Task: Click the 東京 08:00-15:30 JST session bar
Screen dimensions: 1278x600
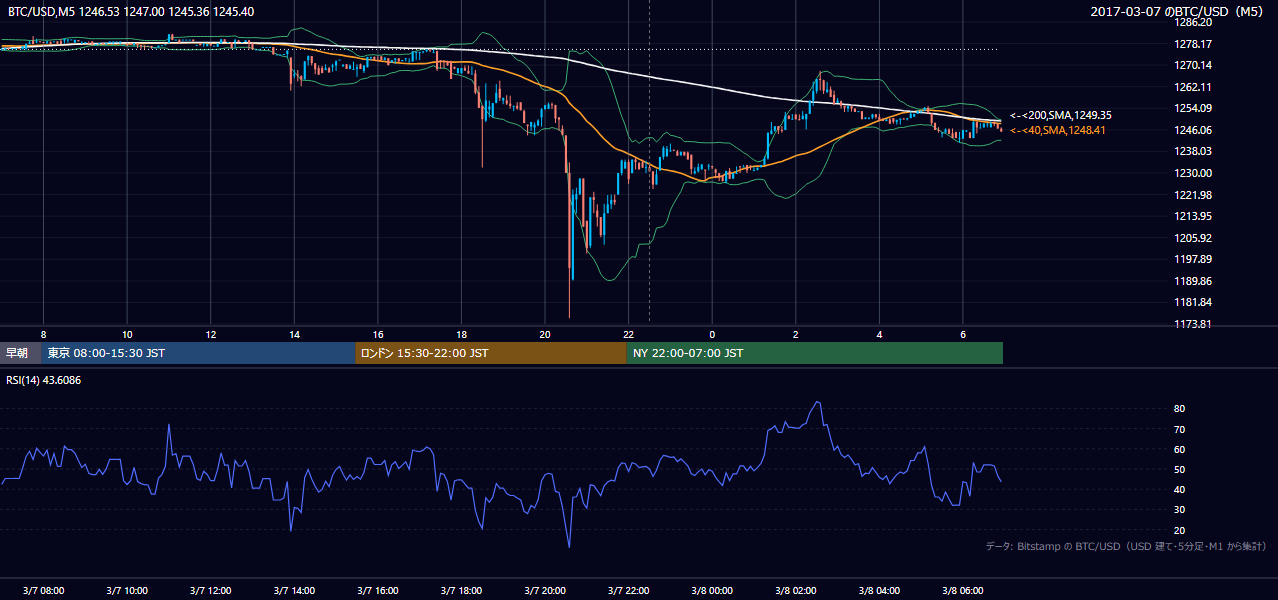Action: pos(199,353)
